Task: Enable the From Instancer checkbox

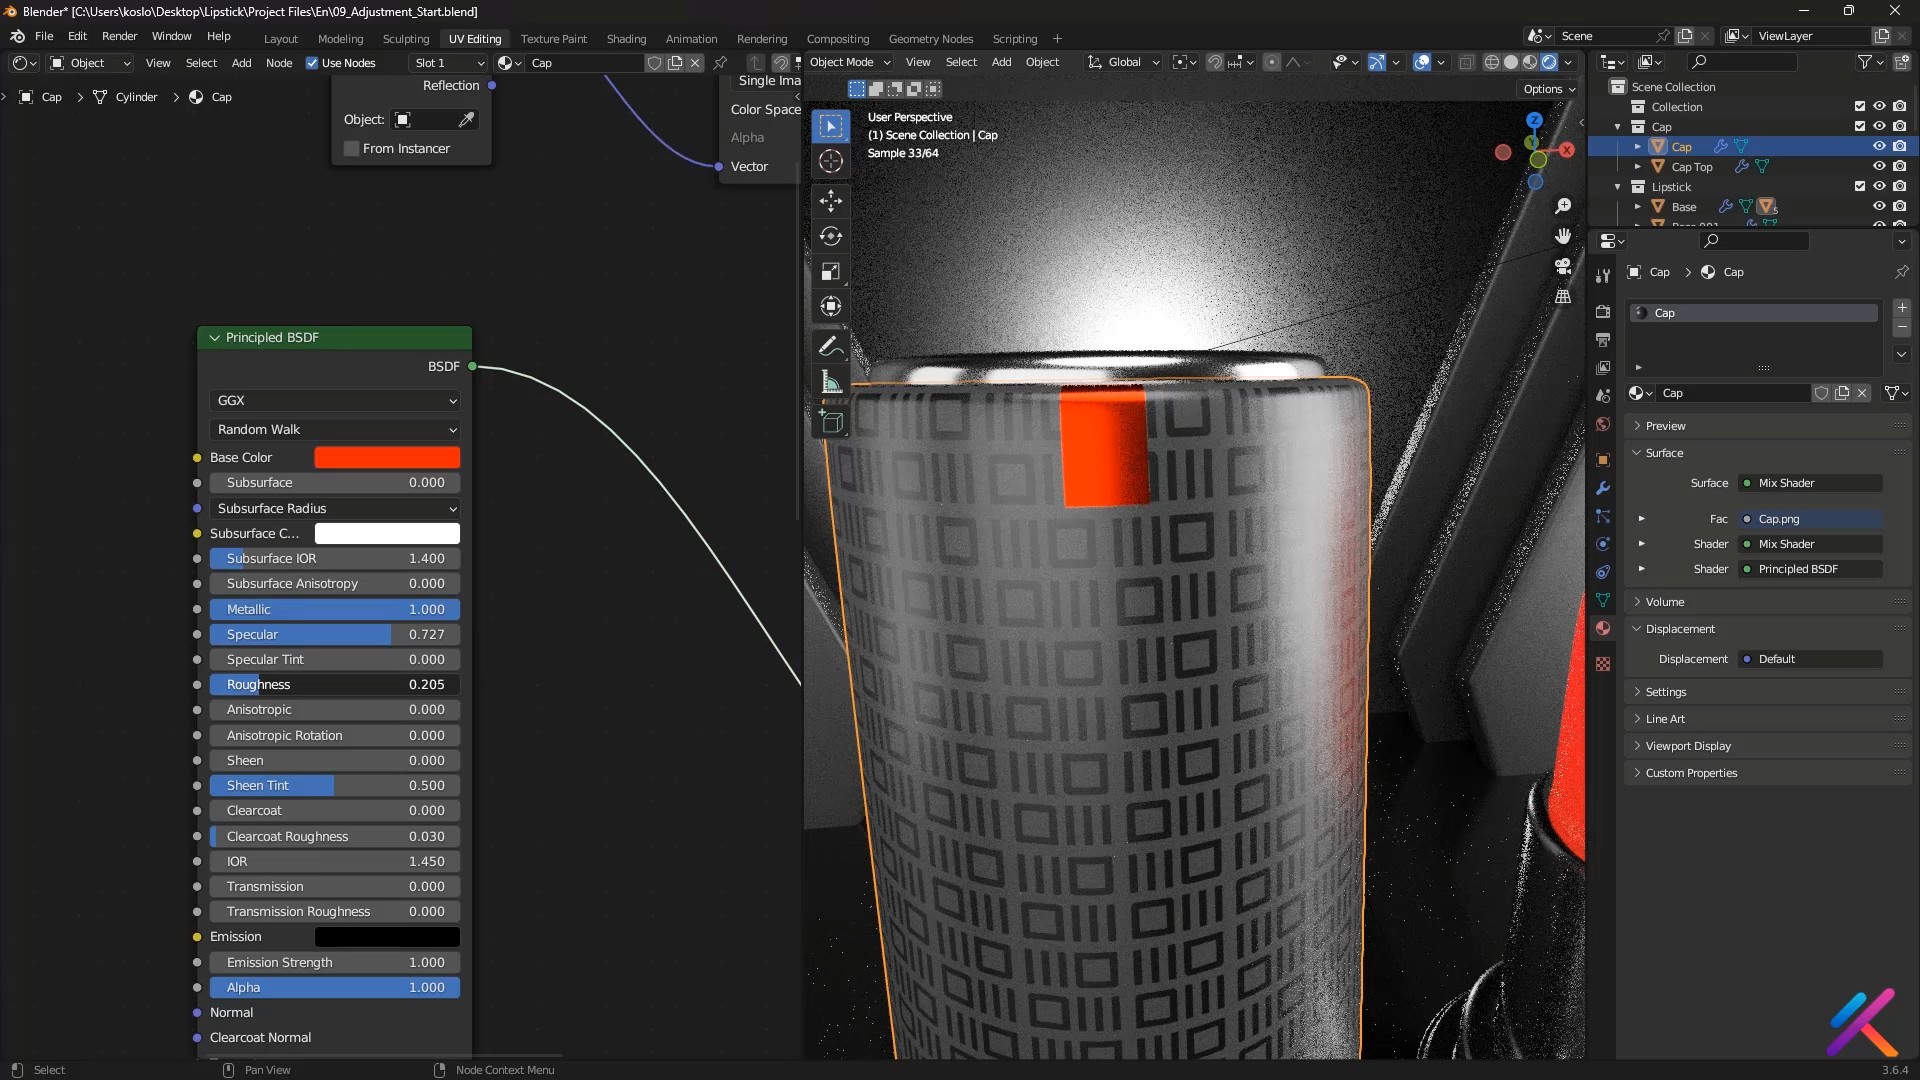Action: pyautogui.click(x=352, y=149)
